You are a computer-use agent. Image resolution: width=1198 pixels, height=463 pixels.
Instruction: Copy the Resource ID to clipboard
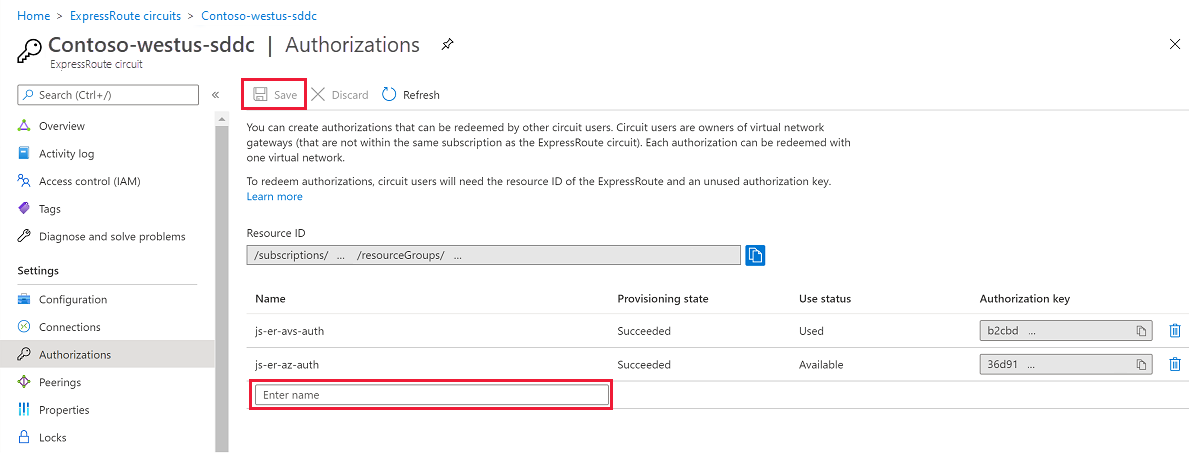point(755,255)
